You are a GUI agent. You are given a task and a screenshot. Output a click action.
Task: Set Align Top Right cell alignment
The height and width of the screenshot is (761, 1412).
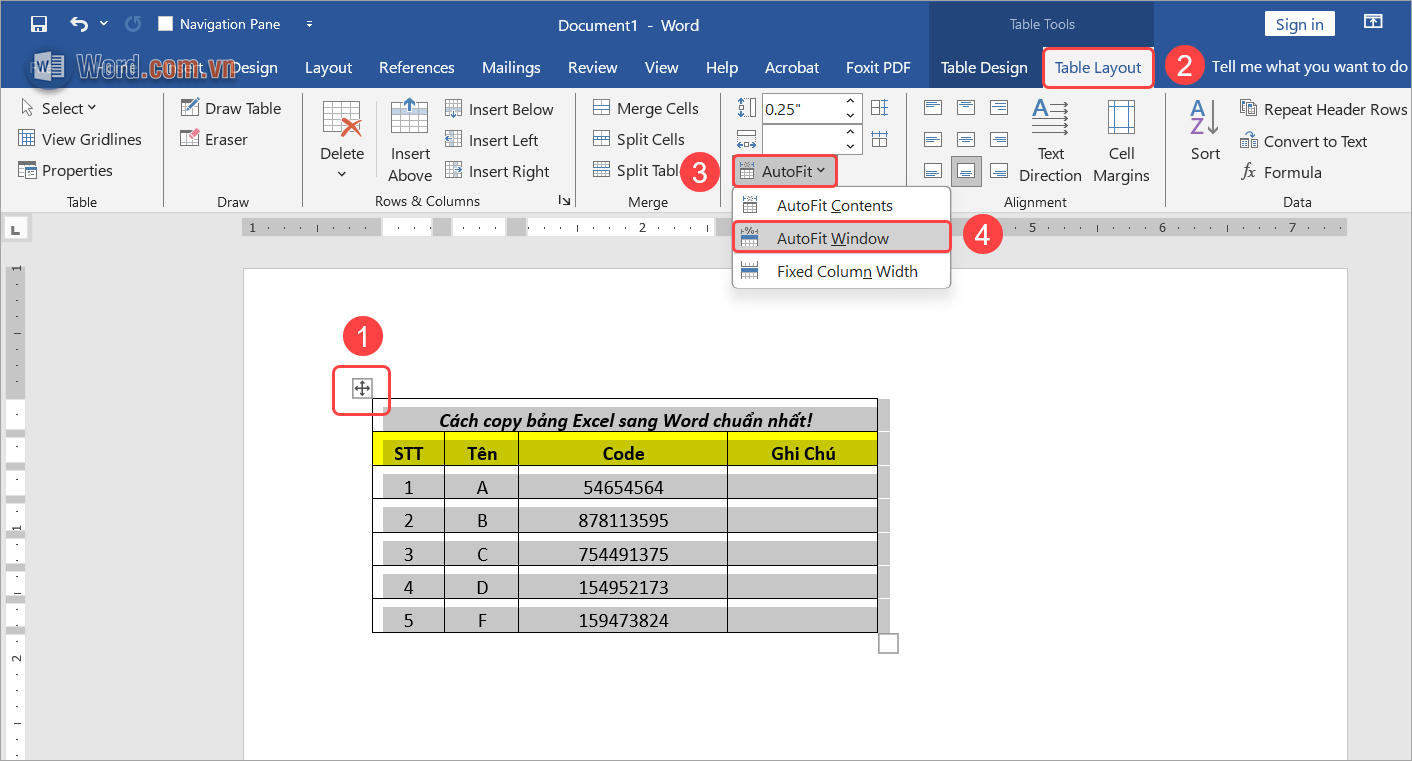pos(998,107)
